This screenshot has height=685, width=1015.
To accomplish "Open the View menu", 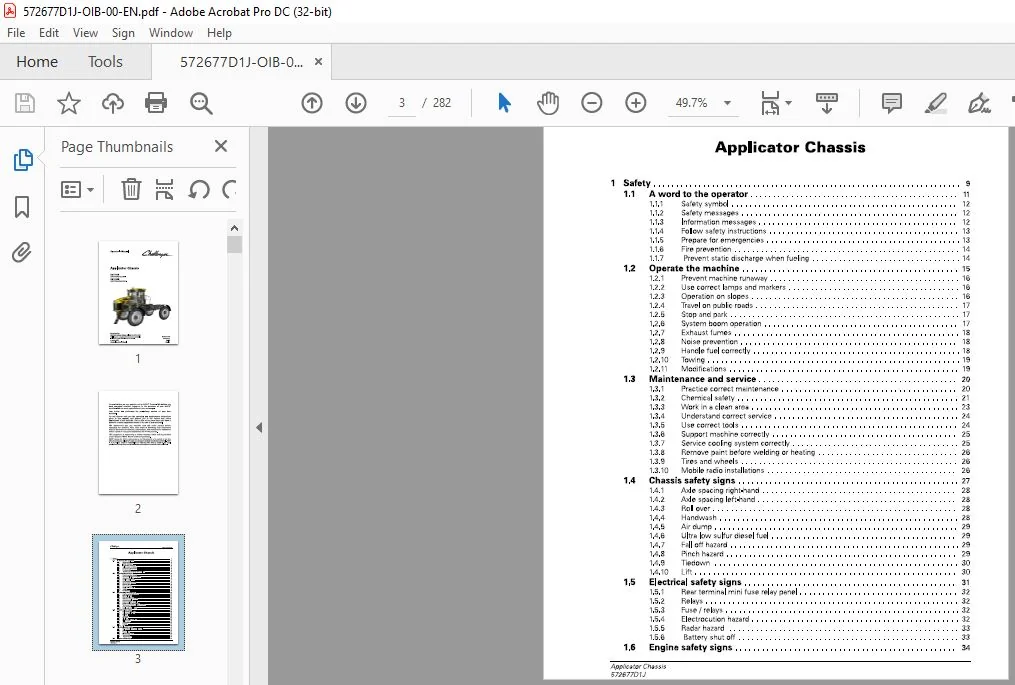I will [x=85, y=32].
